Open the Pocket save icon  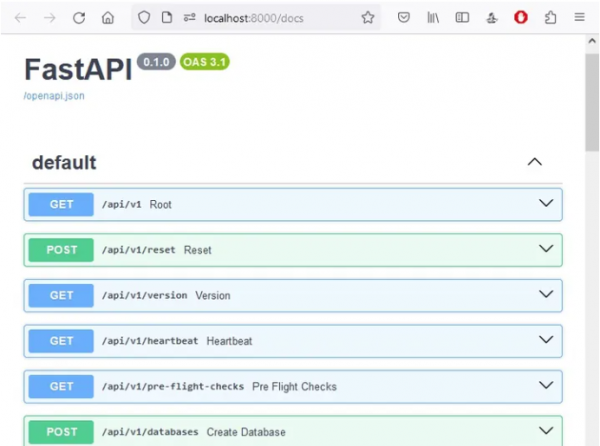(x=404, y=18)
